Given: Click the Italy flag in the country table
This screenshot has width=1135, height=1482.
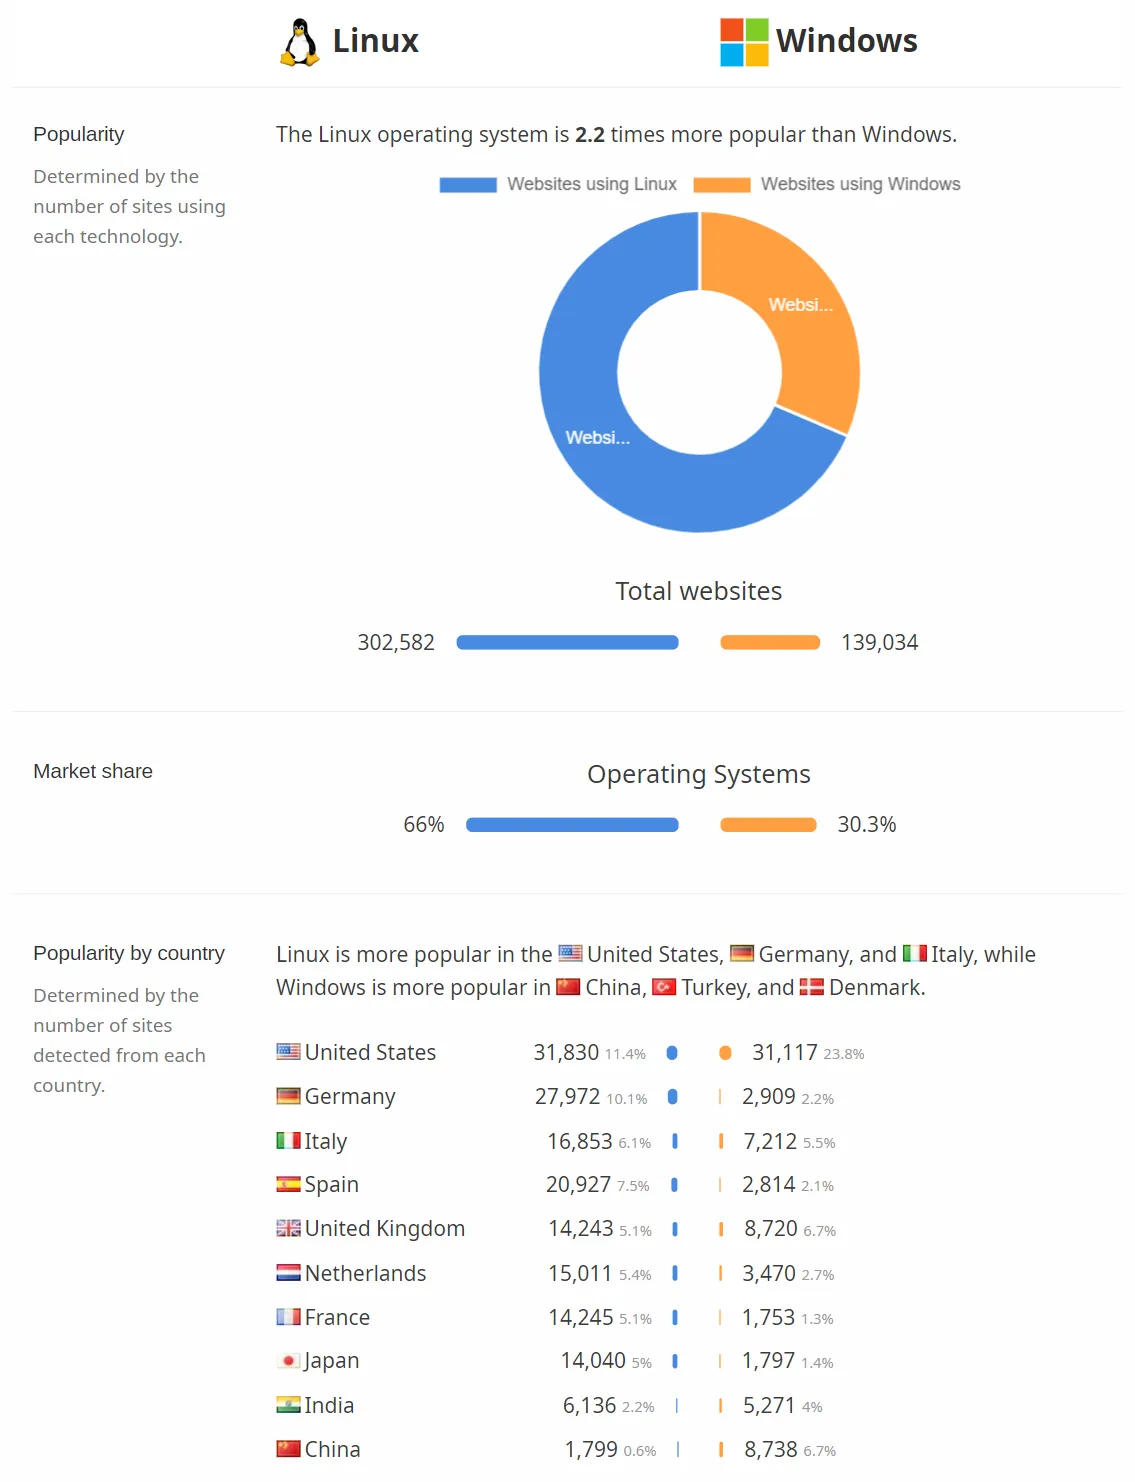Looking at the screenshot, I should (288, 1140).
